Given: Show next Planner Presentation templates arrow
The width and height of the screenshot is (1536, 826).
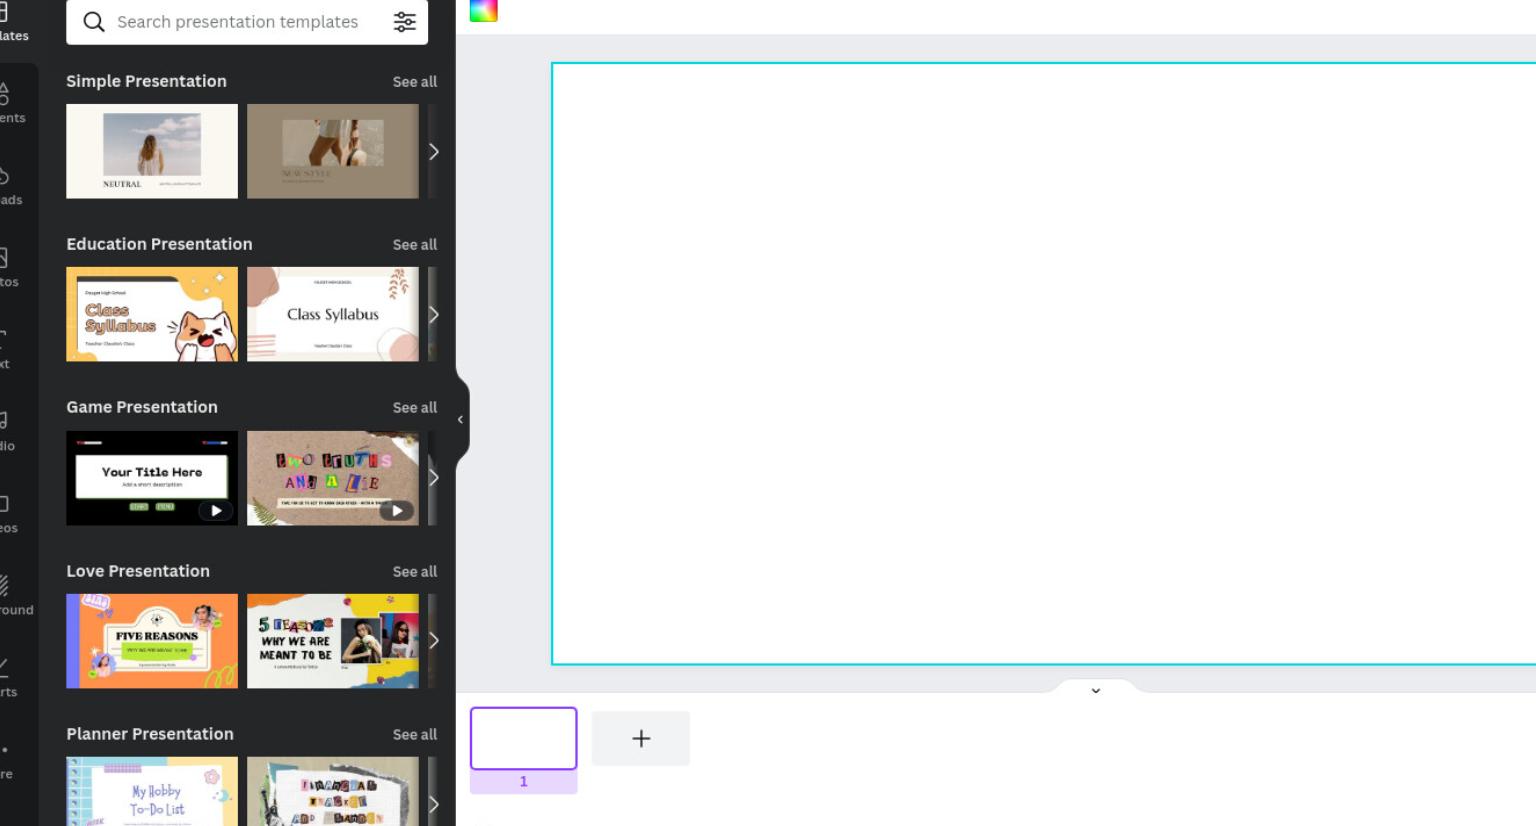Looking at the screenshot, I should coord(433,803).
